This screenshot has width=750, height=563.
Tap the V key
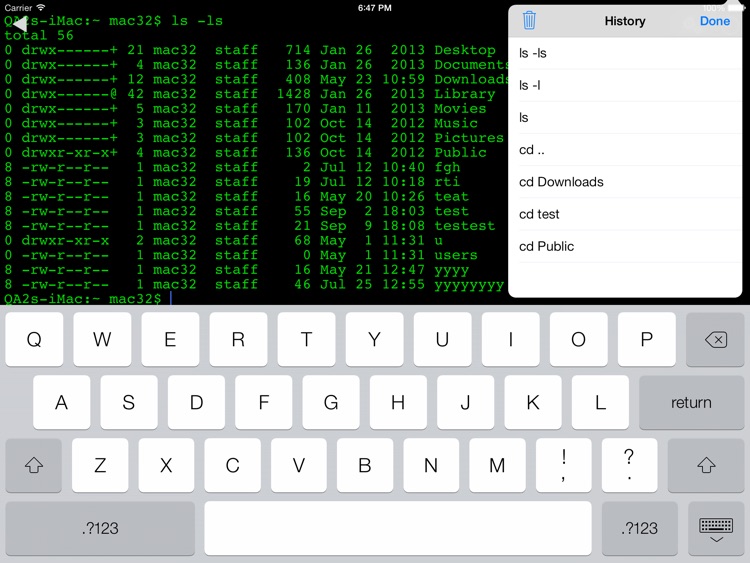click(298, 465)
